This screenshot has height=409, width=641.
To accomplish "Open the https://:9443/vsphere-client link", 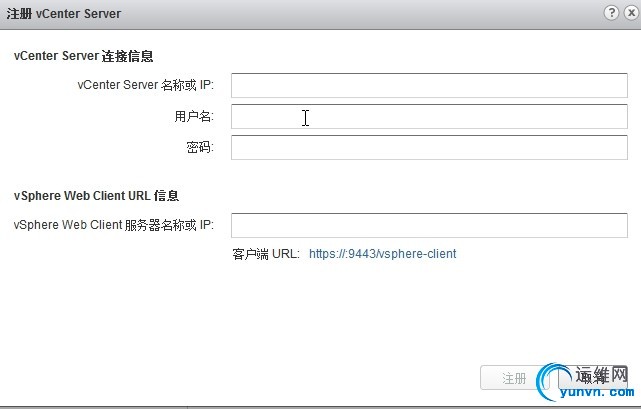I will tap(383, 254).
